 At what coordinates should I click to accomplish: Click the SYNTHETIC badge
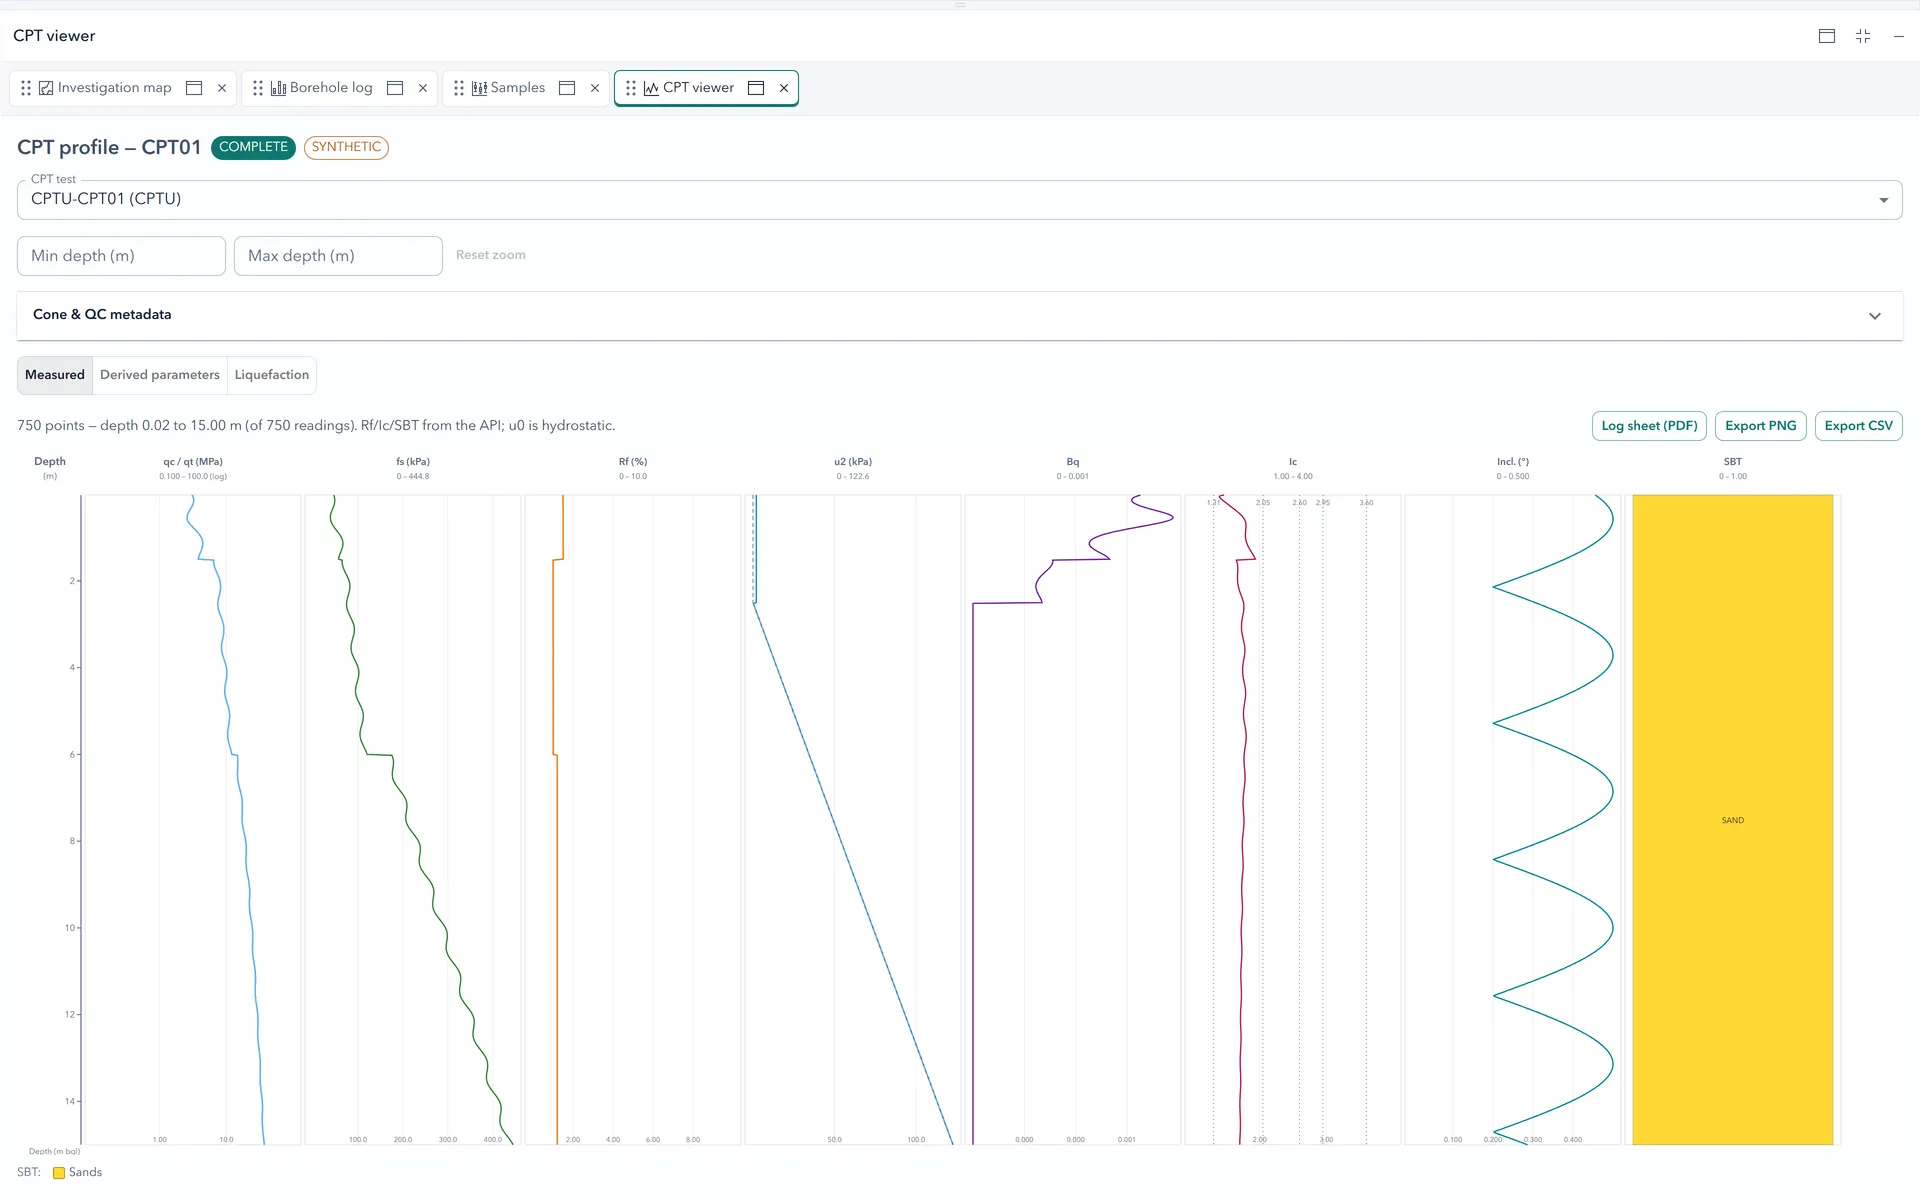[x=346, y=147]
